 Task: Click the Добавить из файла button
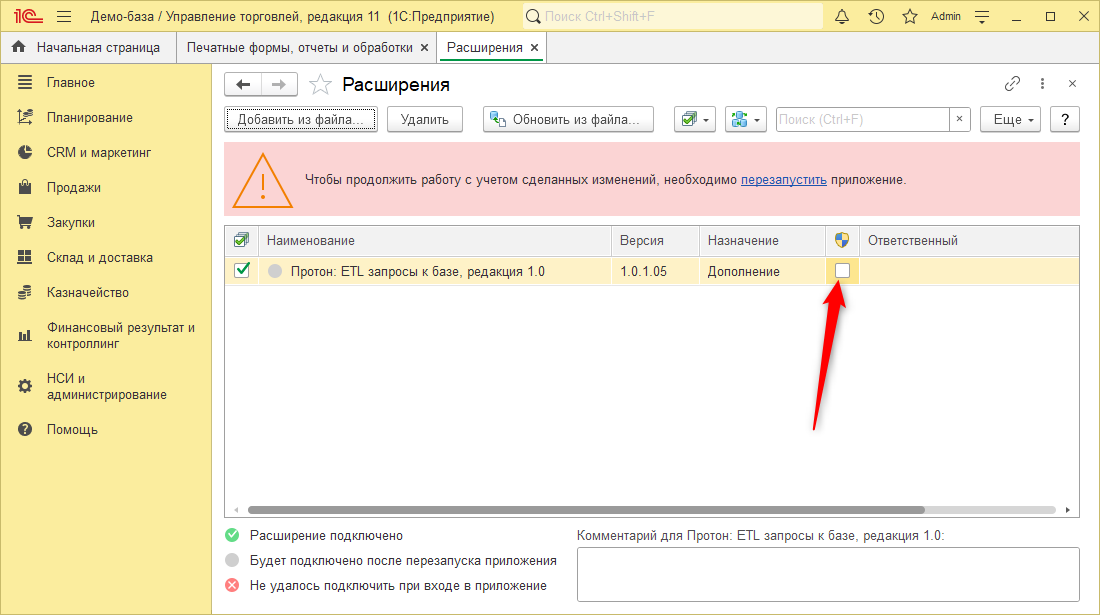point(301,119)
